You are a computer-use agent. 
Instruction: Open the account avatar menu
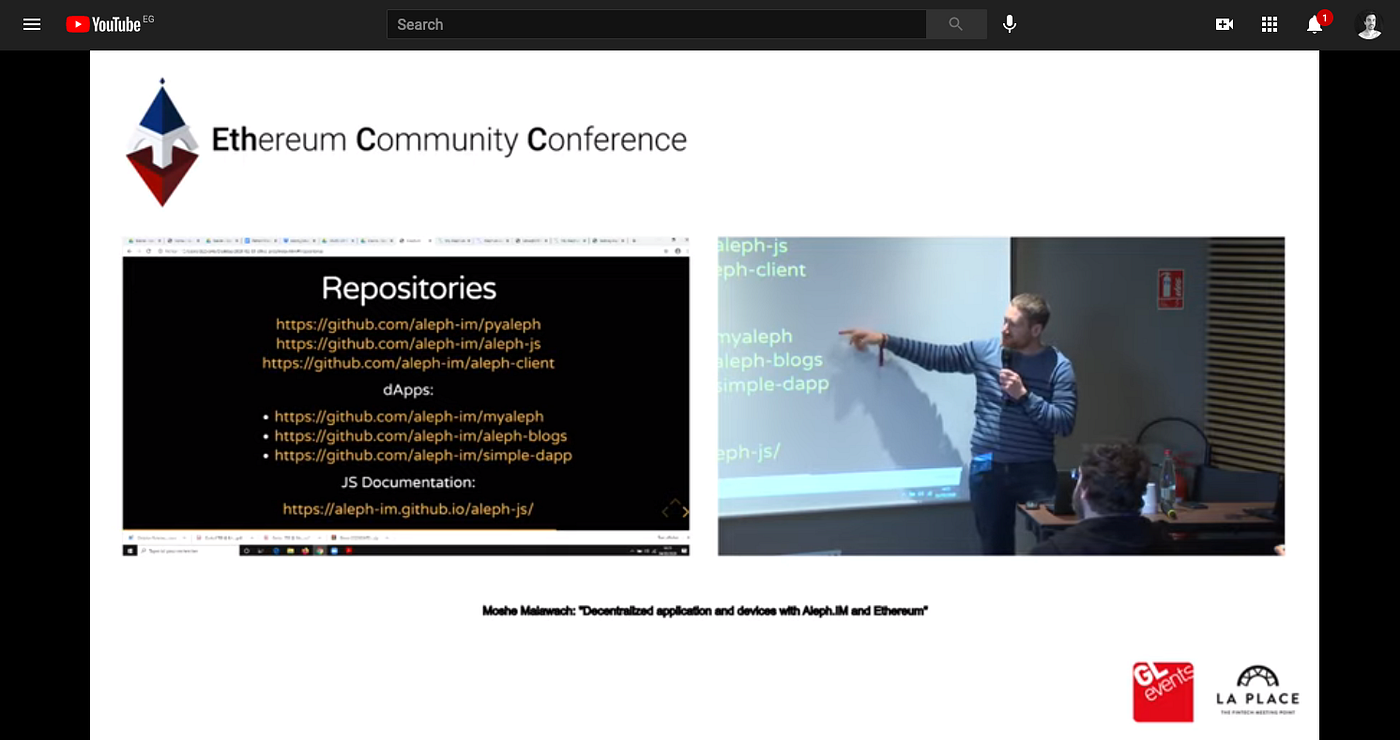point(1369,24)
